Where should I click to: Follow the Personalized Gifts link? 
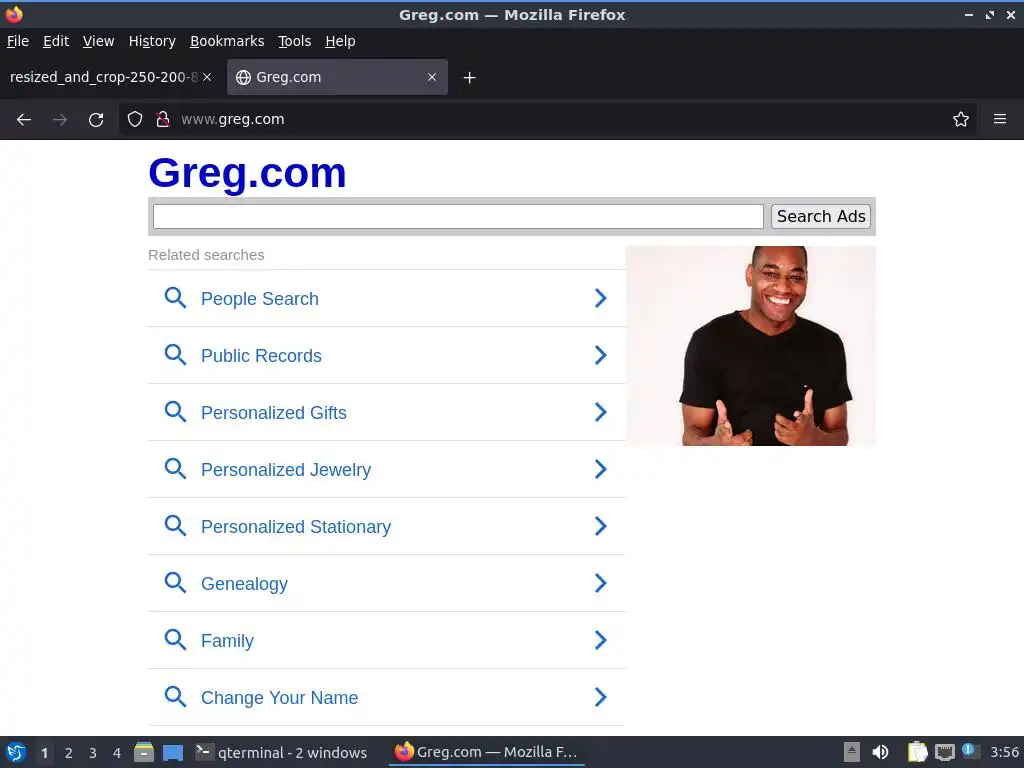274,413
